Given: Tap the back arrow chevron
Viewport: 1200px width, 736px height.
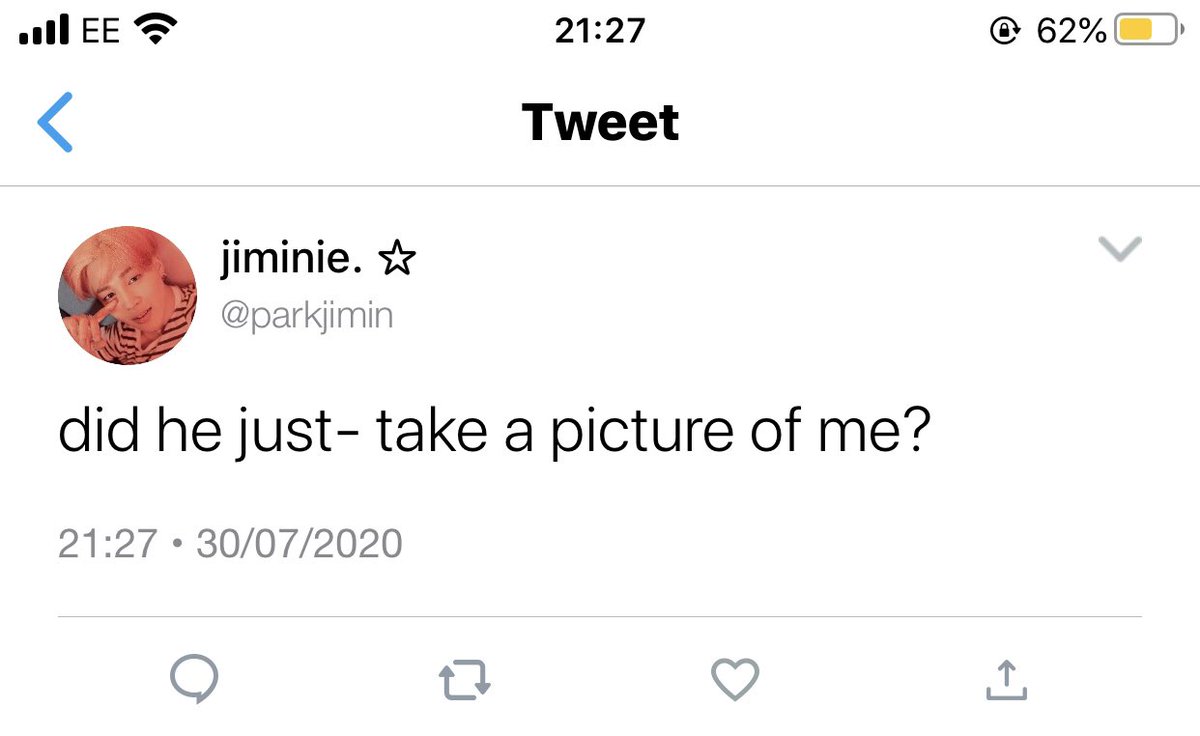Looking at the screenshot, I should click(x=55, y=122).
